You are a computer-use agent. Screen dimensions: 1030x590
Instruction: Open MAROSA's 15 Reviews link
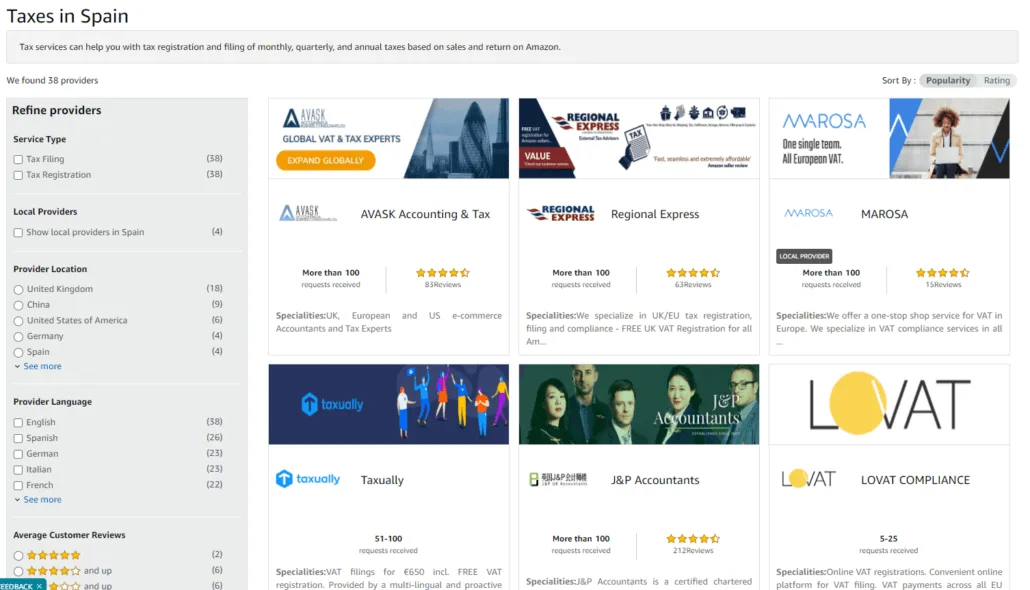[x=943, y=284]
